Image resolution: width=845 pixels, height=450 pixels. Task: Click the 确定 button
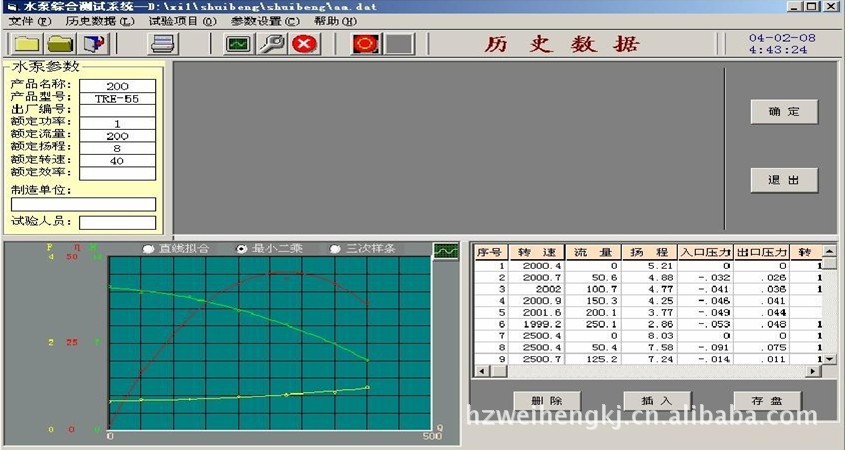[x=784, y=112]
